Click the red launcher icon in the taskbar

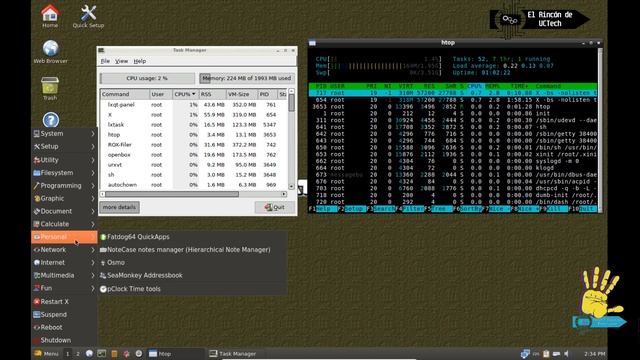[127, 353]
